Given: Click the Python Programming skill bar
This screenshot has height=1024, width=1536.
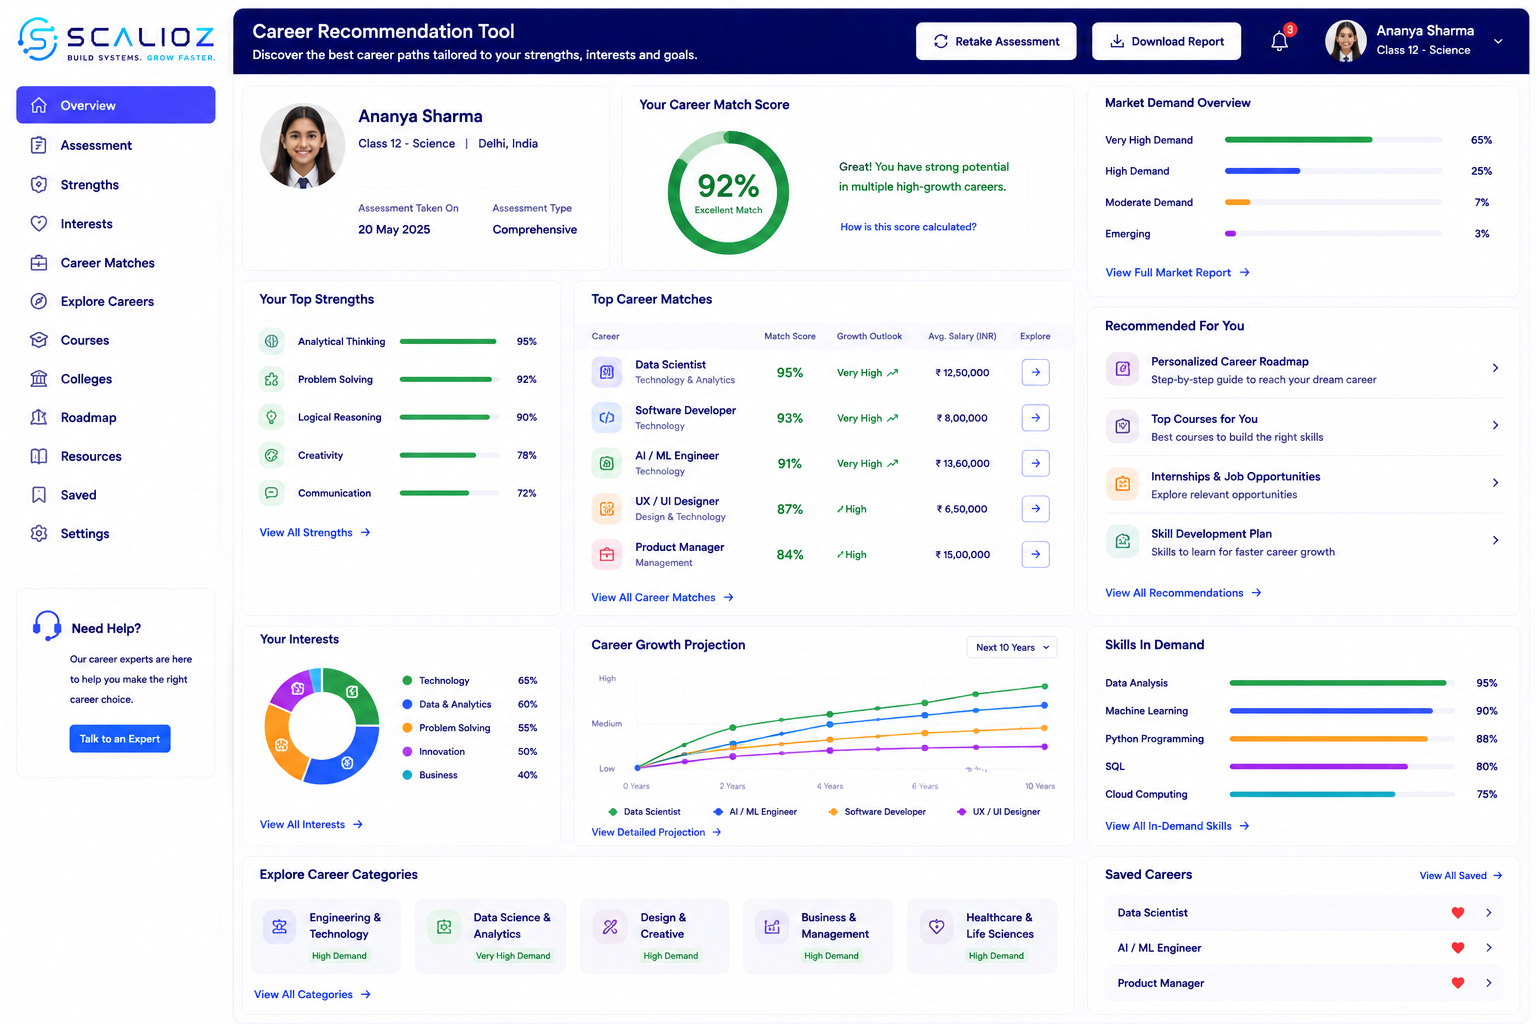Looking at the screenshot, I should pyautogui.click(x=1342, y=739).
